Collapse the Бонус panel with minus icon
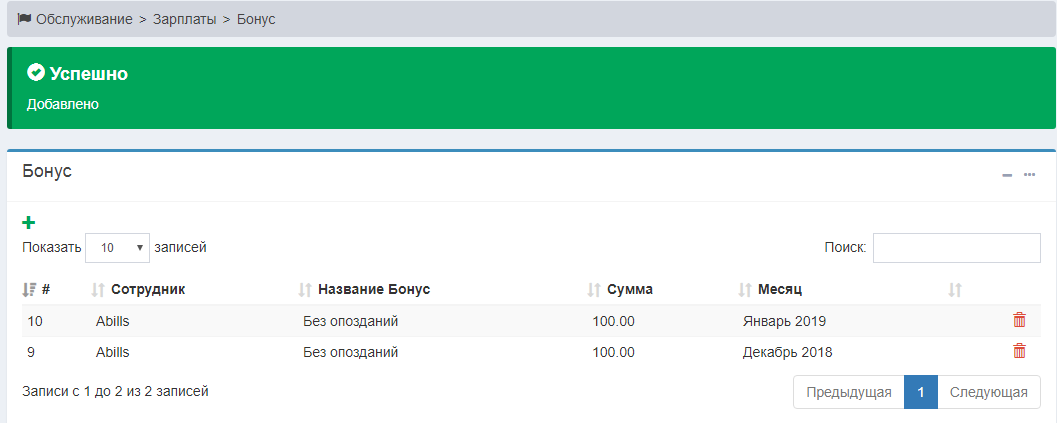Viewport: 1057px width, 423px height. point(1007,175)
